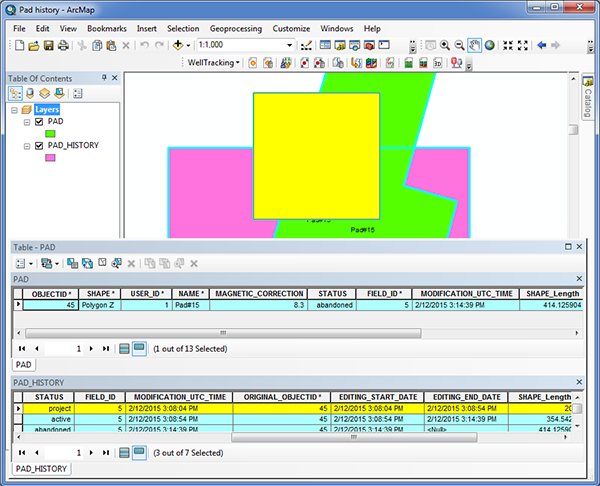Click PAD table horizontal scrollbar
This screenshot has height=486, width=600.
coord(223,333)
